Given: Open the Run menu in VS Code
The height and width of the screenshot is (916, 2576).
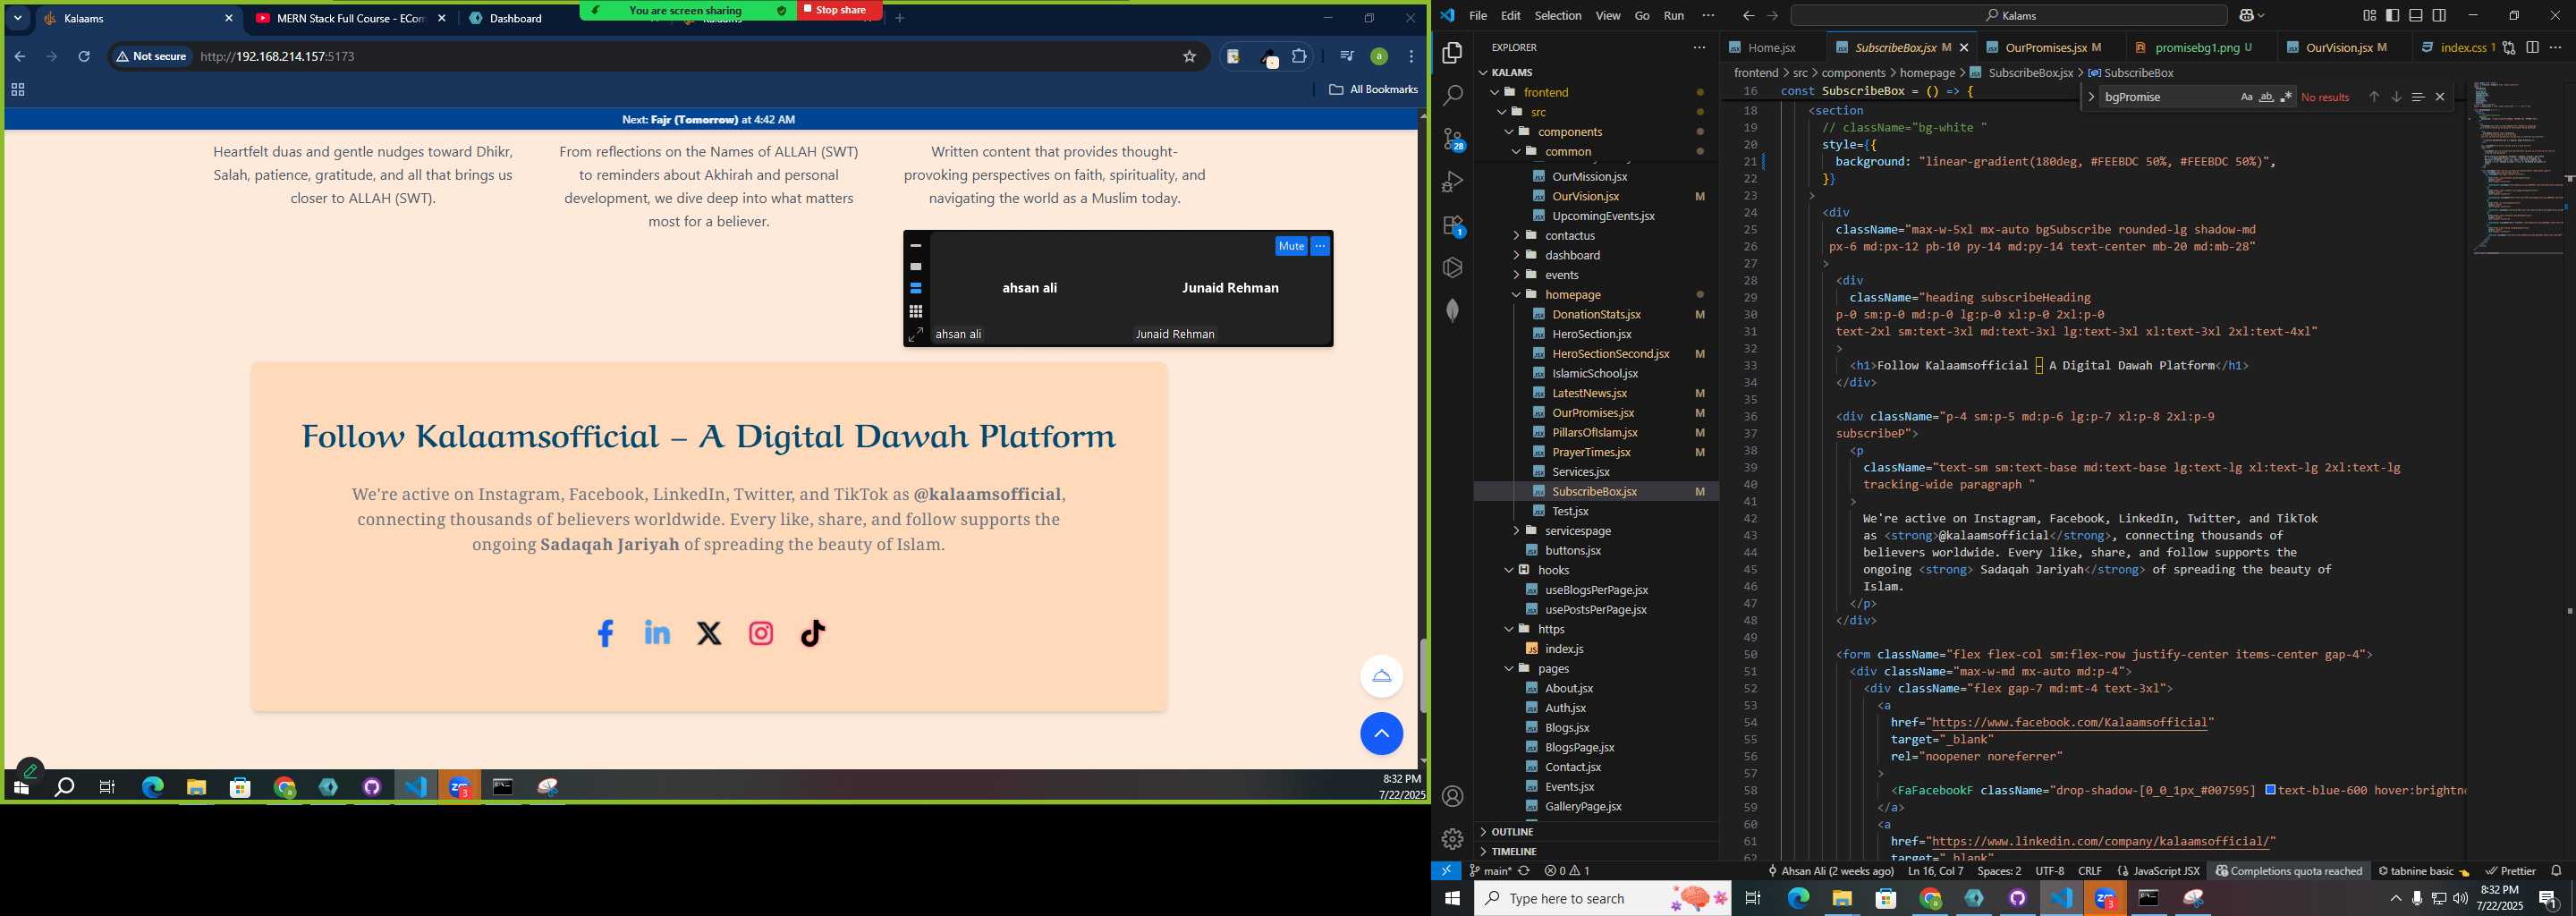Looking at the screenshot, I should [1674, 15].
